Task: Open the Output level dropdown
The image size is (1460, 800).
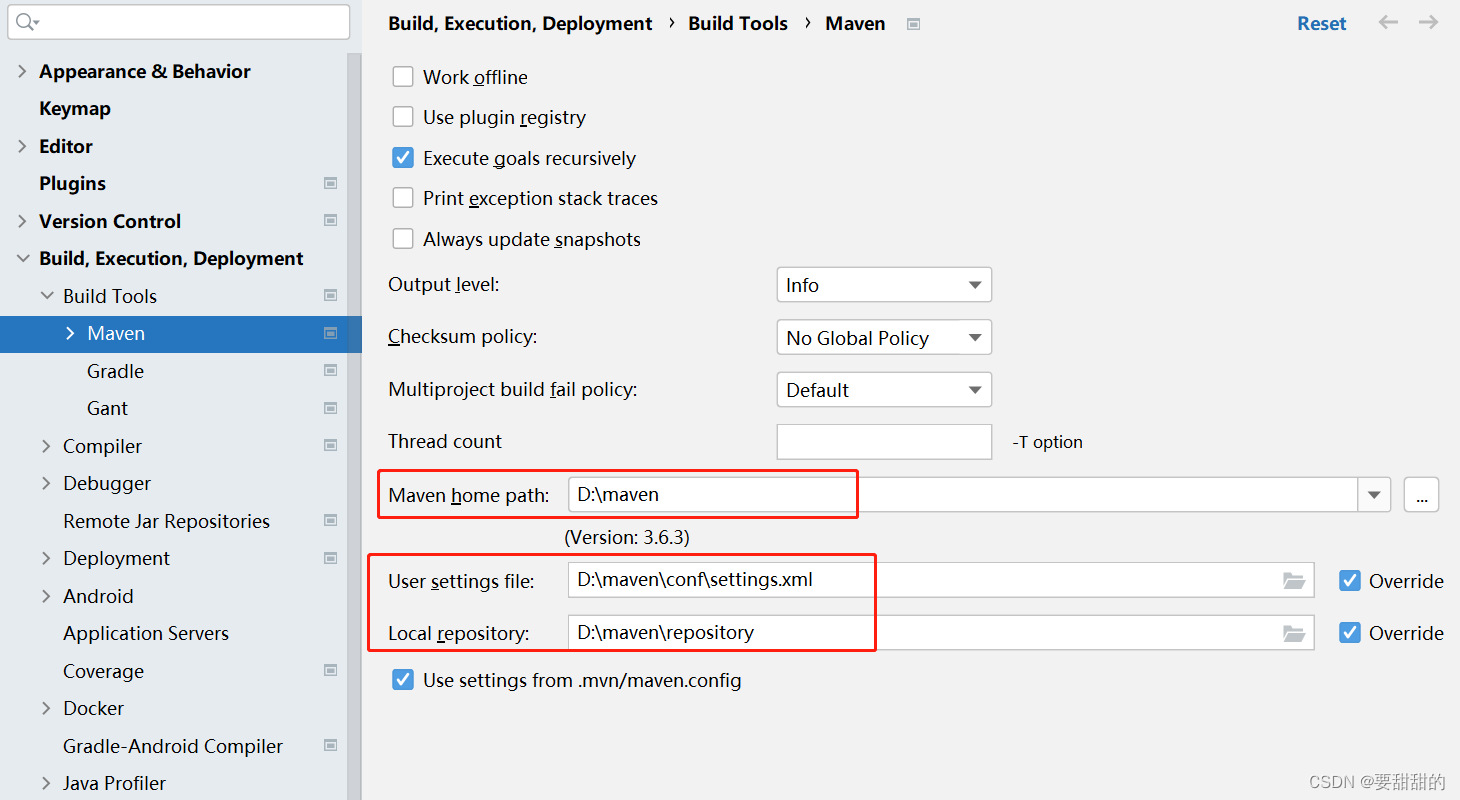Action: tap(975, 284)
